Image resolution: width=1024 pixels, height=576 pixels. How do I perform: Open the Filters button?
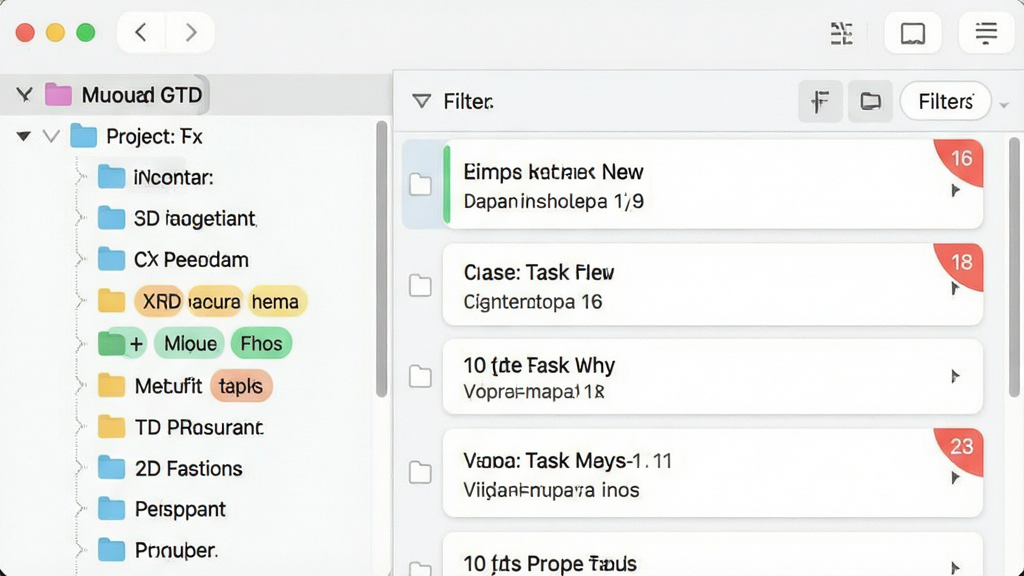point(945,101)
